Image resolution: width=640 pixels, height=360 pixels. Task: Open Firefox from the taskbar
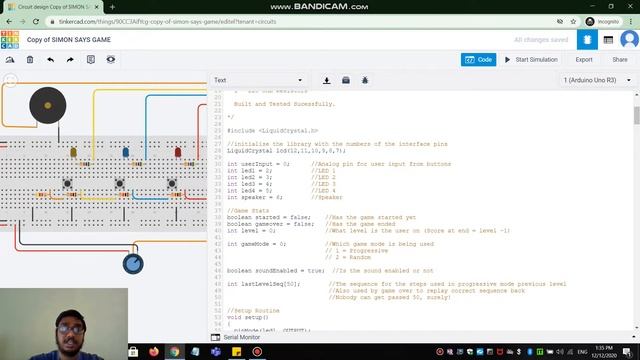point(153,351)
